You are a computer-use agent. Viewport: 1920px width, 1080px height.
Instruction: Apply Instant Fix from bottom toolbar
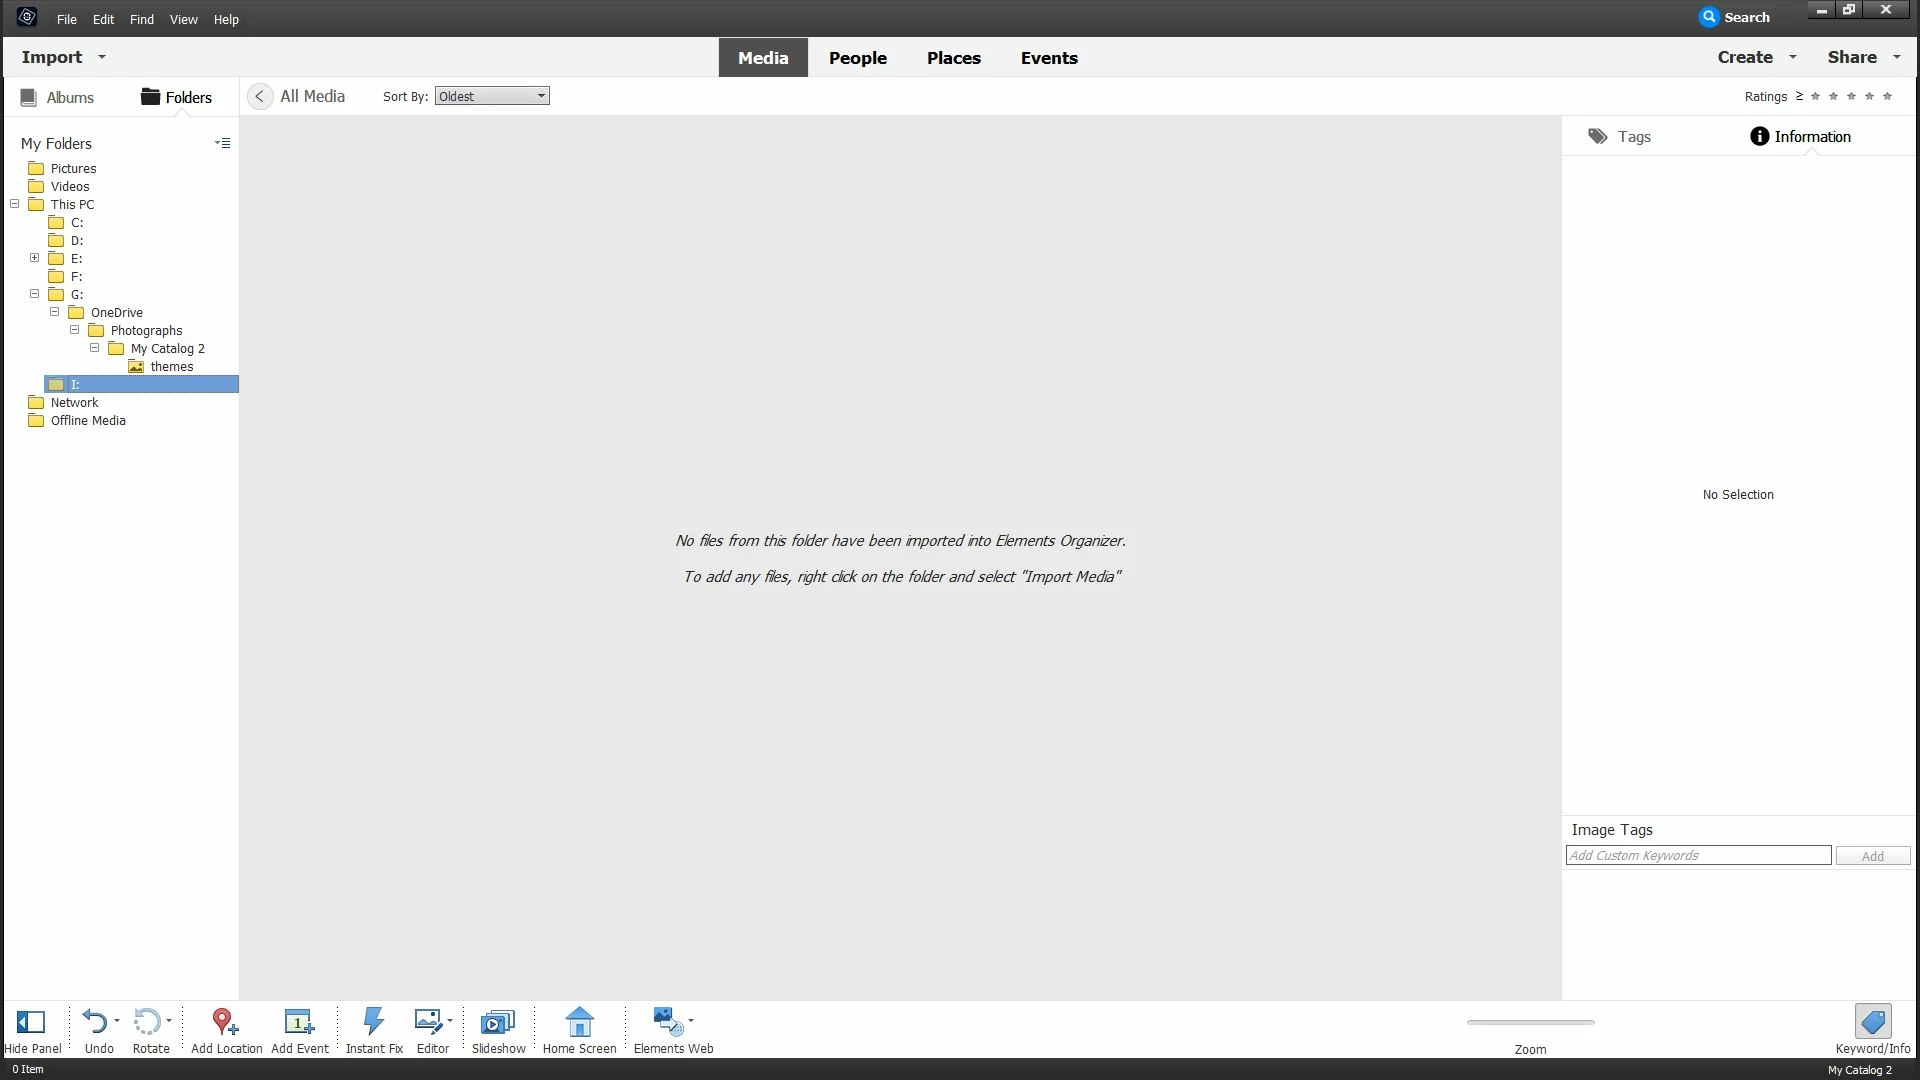(373, 1022)
